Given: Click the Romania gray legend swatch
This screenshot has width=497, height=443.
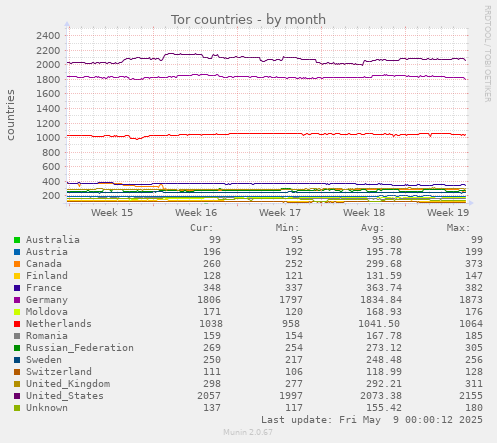Looking at the screenshot, I should pyautogui.click(x=17, y=336).
